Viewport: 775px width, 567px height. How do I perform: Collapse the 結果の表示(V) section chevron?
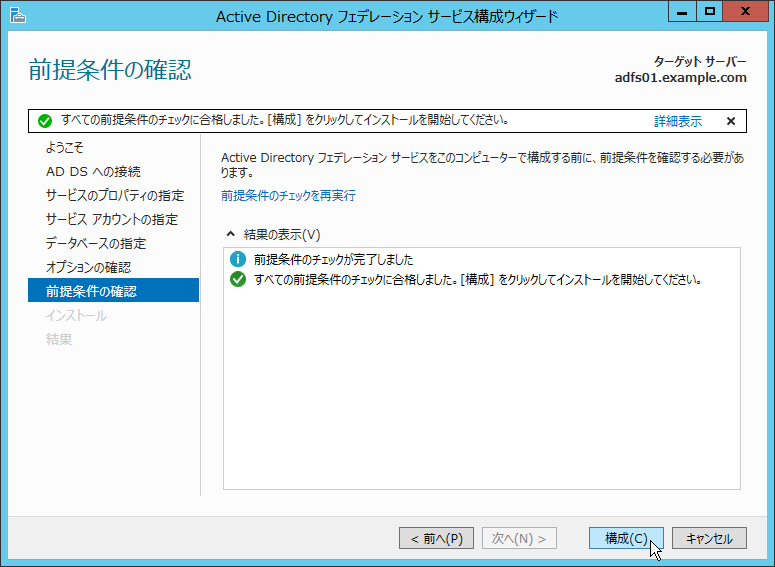pyautogui.click(x=230, y=234)
